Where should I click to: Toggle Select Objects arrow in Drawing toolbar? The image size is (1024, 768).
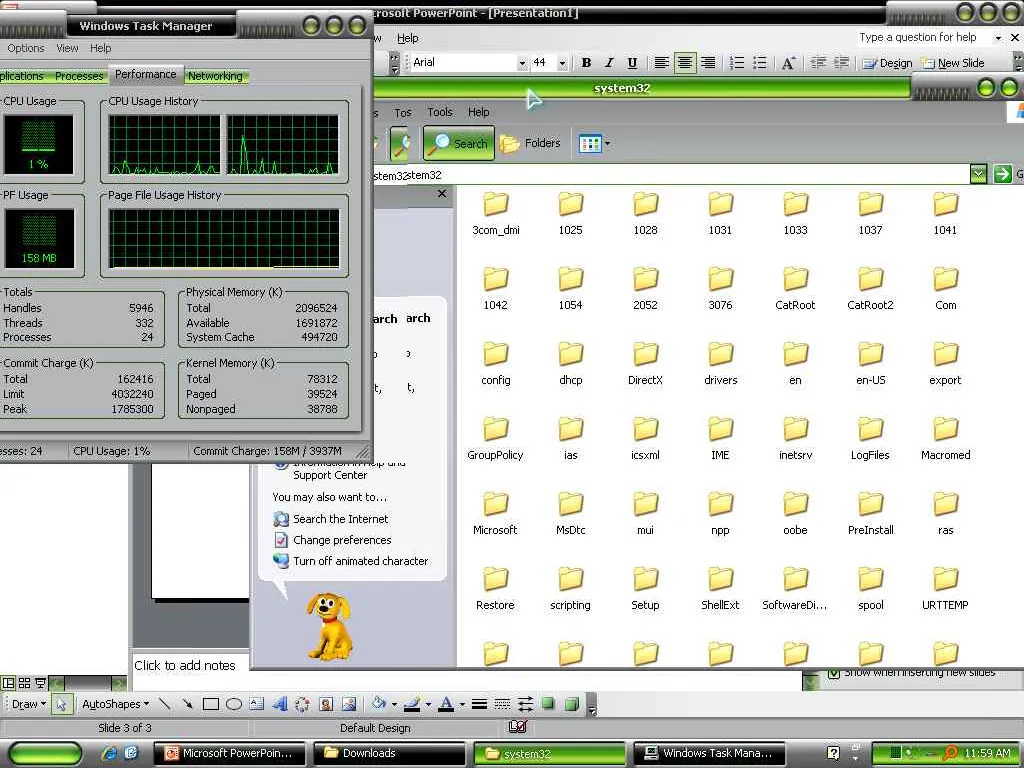(61, 704)
